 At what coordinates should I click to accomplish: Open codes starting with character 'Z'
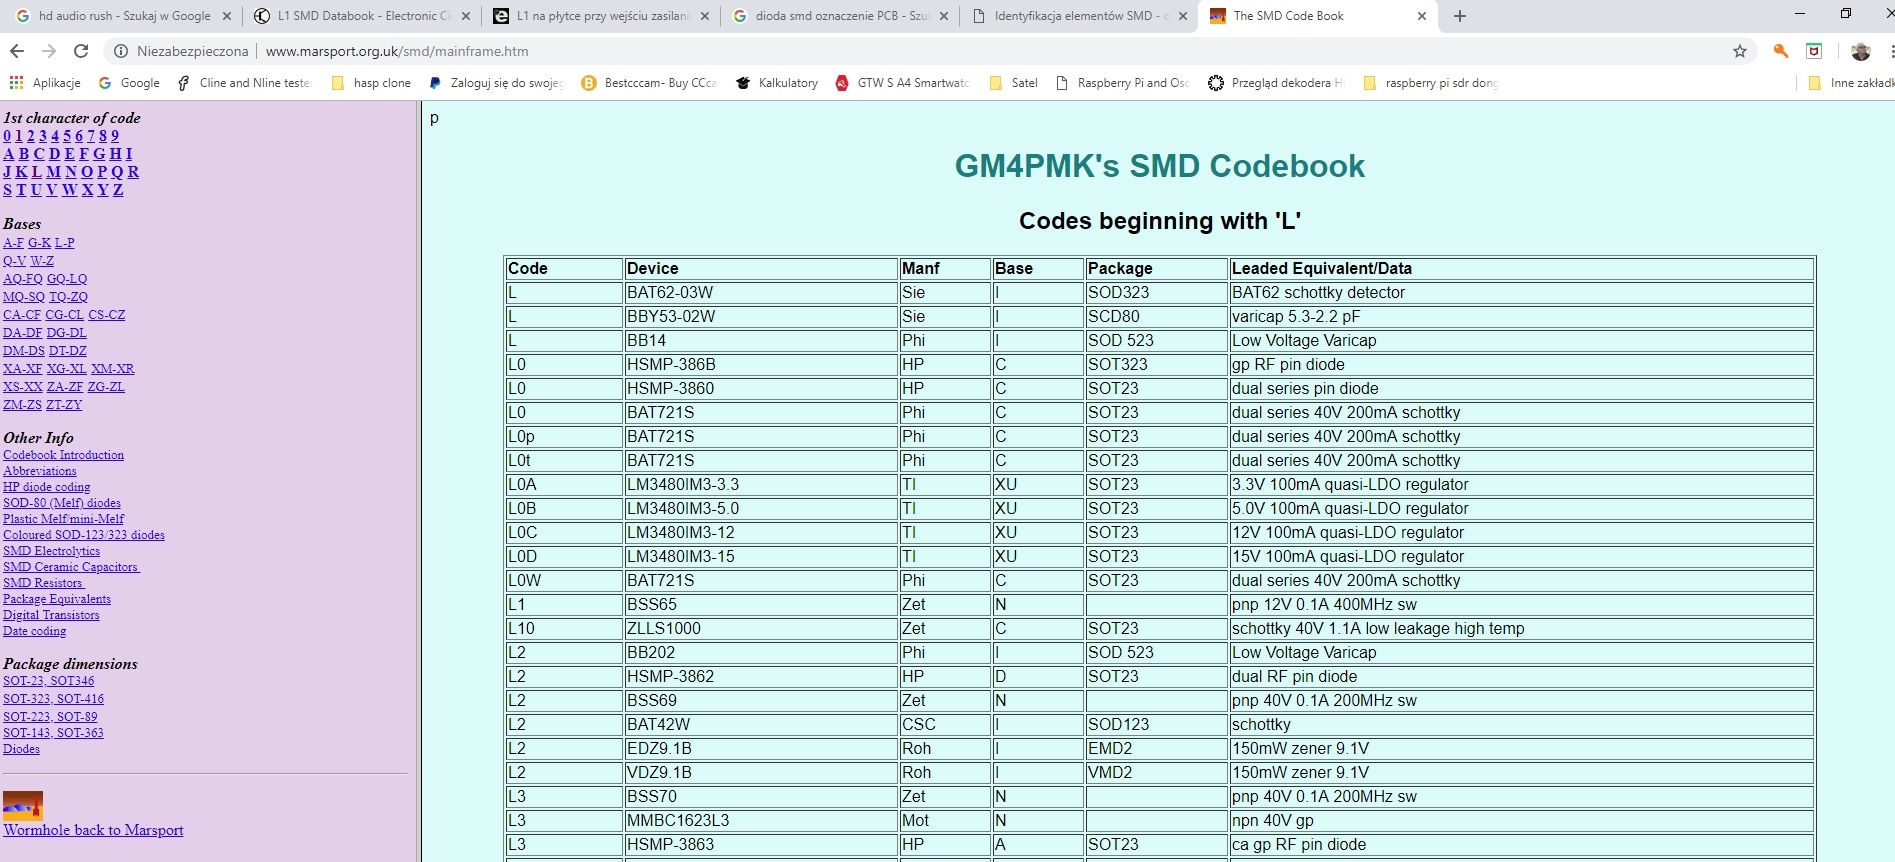(x=118, y=190)
